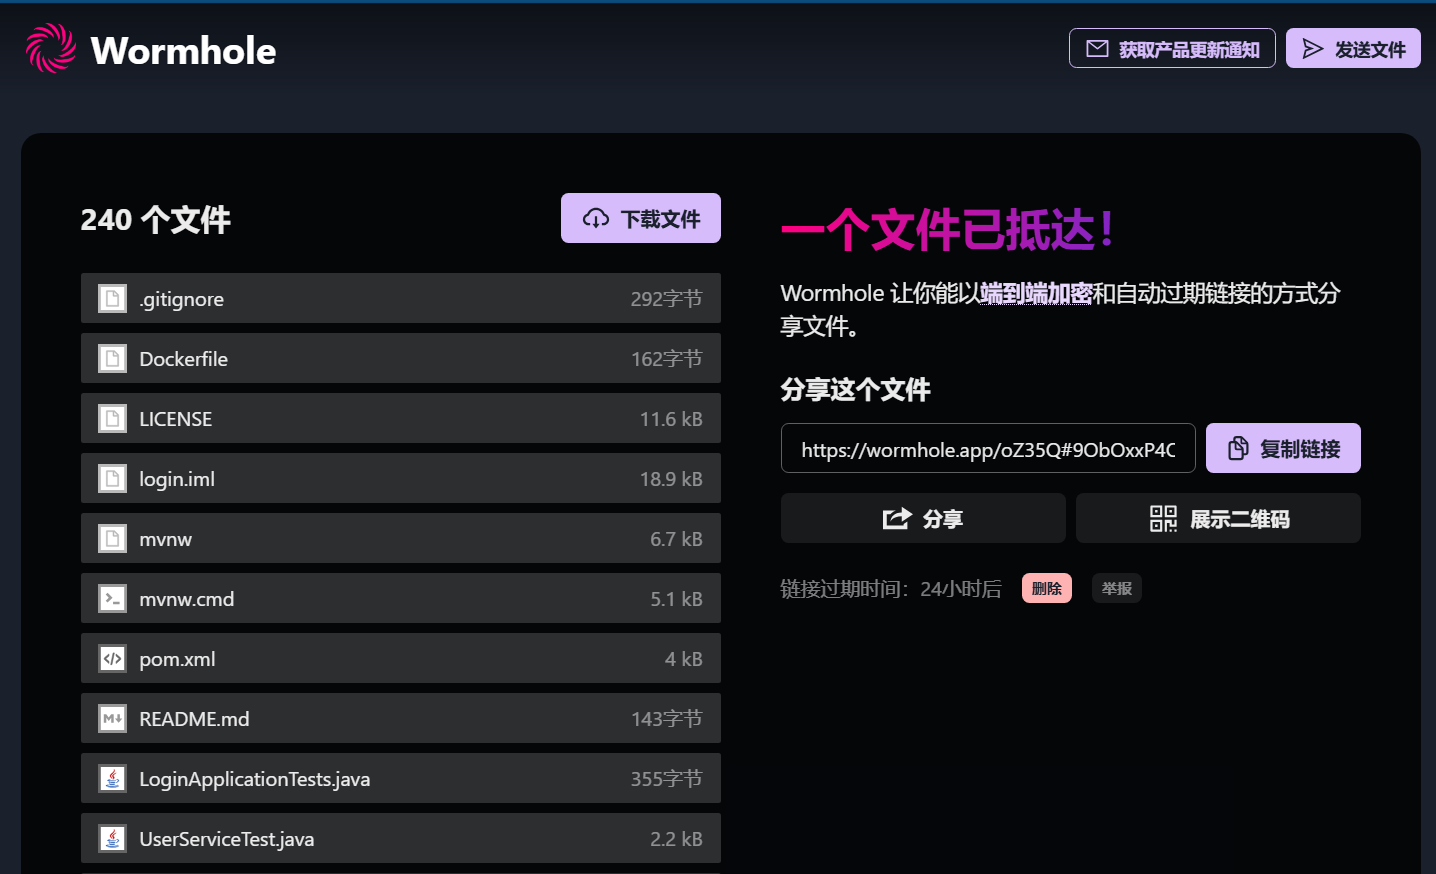Click the Java icon beside LoginApplicationTests.java
This screenshot has height=874, width=1436.
(113, 779)
